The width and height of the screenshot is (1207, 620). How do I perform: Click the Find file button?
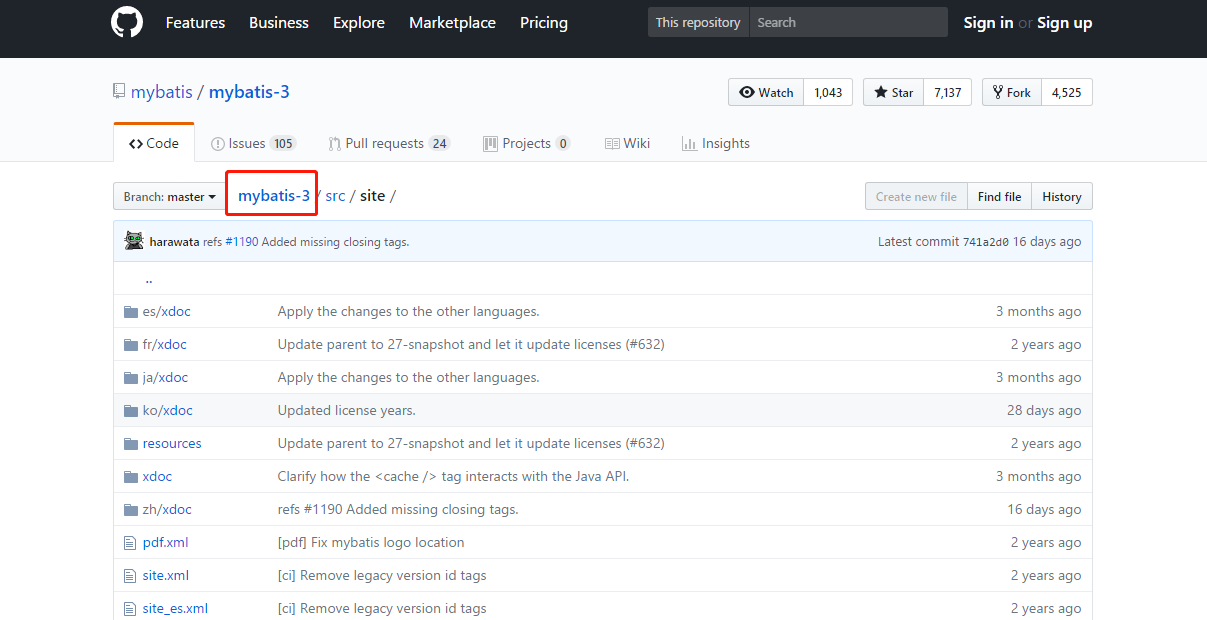click(x=999, y=197)
